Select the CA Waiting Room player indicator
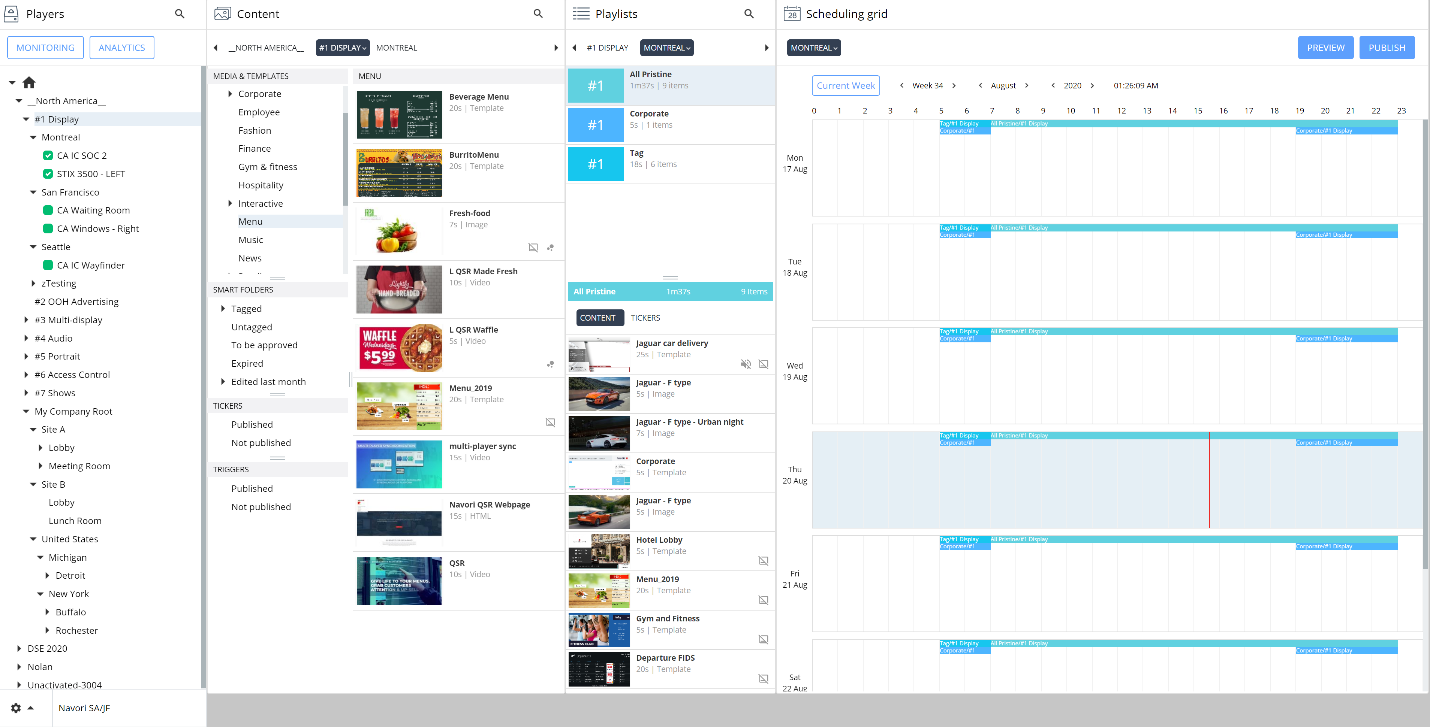This screenshot has height=727, width=1430. (x=48, y=211)
